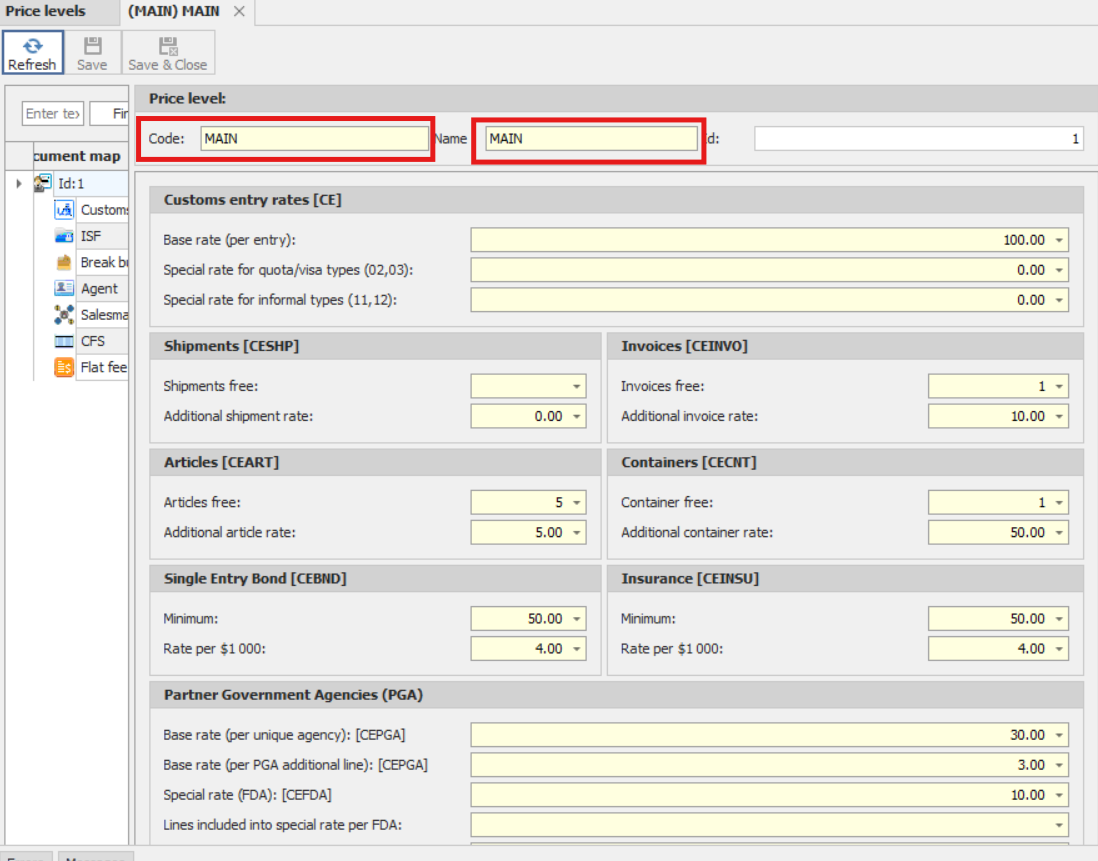
Task: Open the CFS node in document map
Action: 92,341
